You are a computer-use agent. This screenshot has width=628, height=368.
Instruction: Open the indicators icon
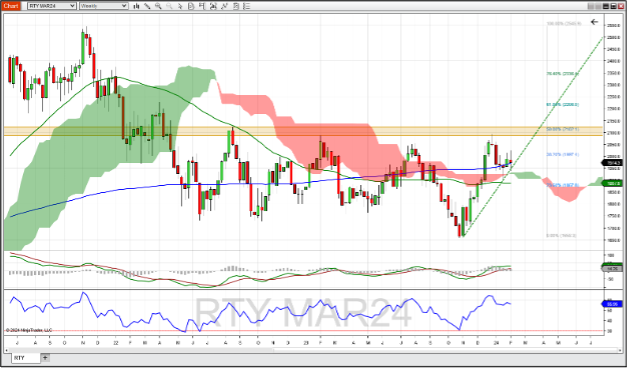(x=224, y=6)
